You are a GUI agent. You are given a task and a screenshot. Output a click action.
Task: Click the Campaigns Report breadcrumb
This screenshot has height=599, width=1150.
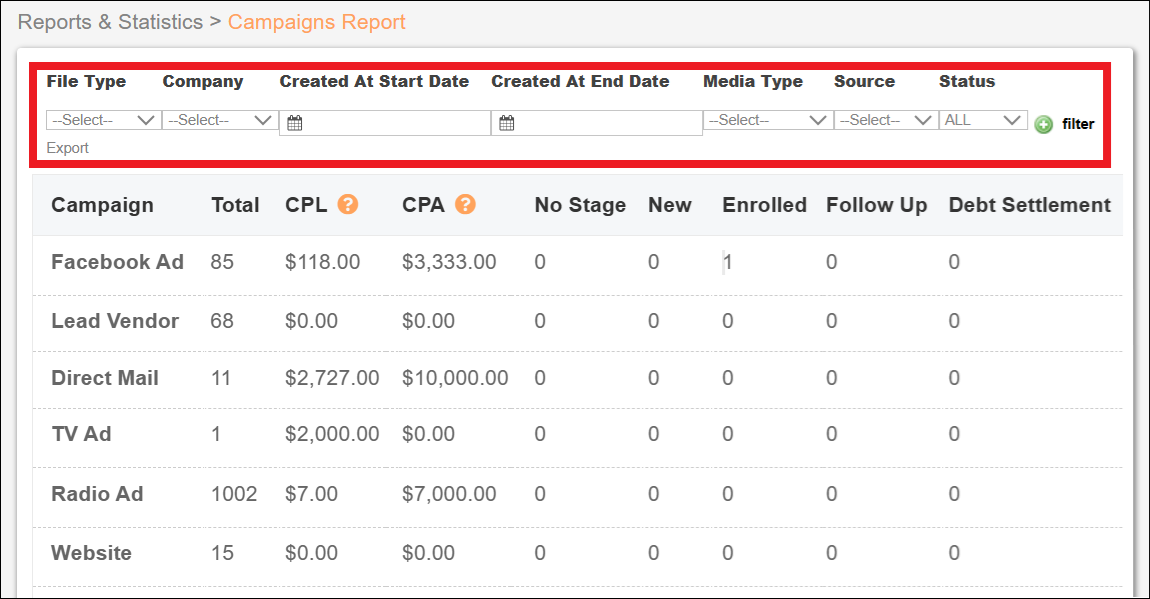point(317,22)
